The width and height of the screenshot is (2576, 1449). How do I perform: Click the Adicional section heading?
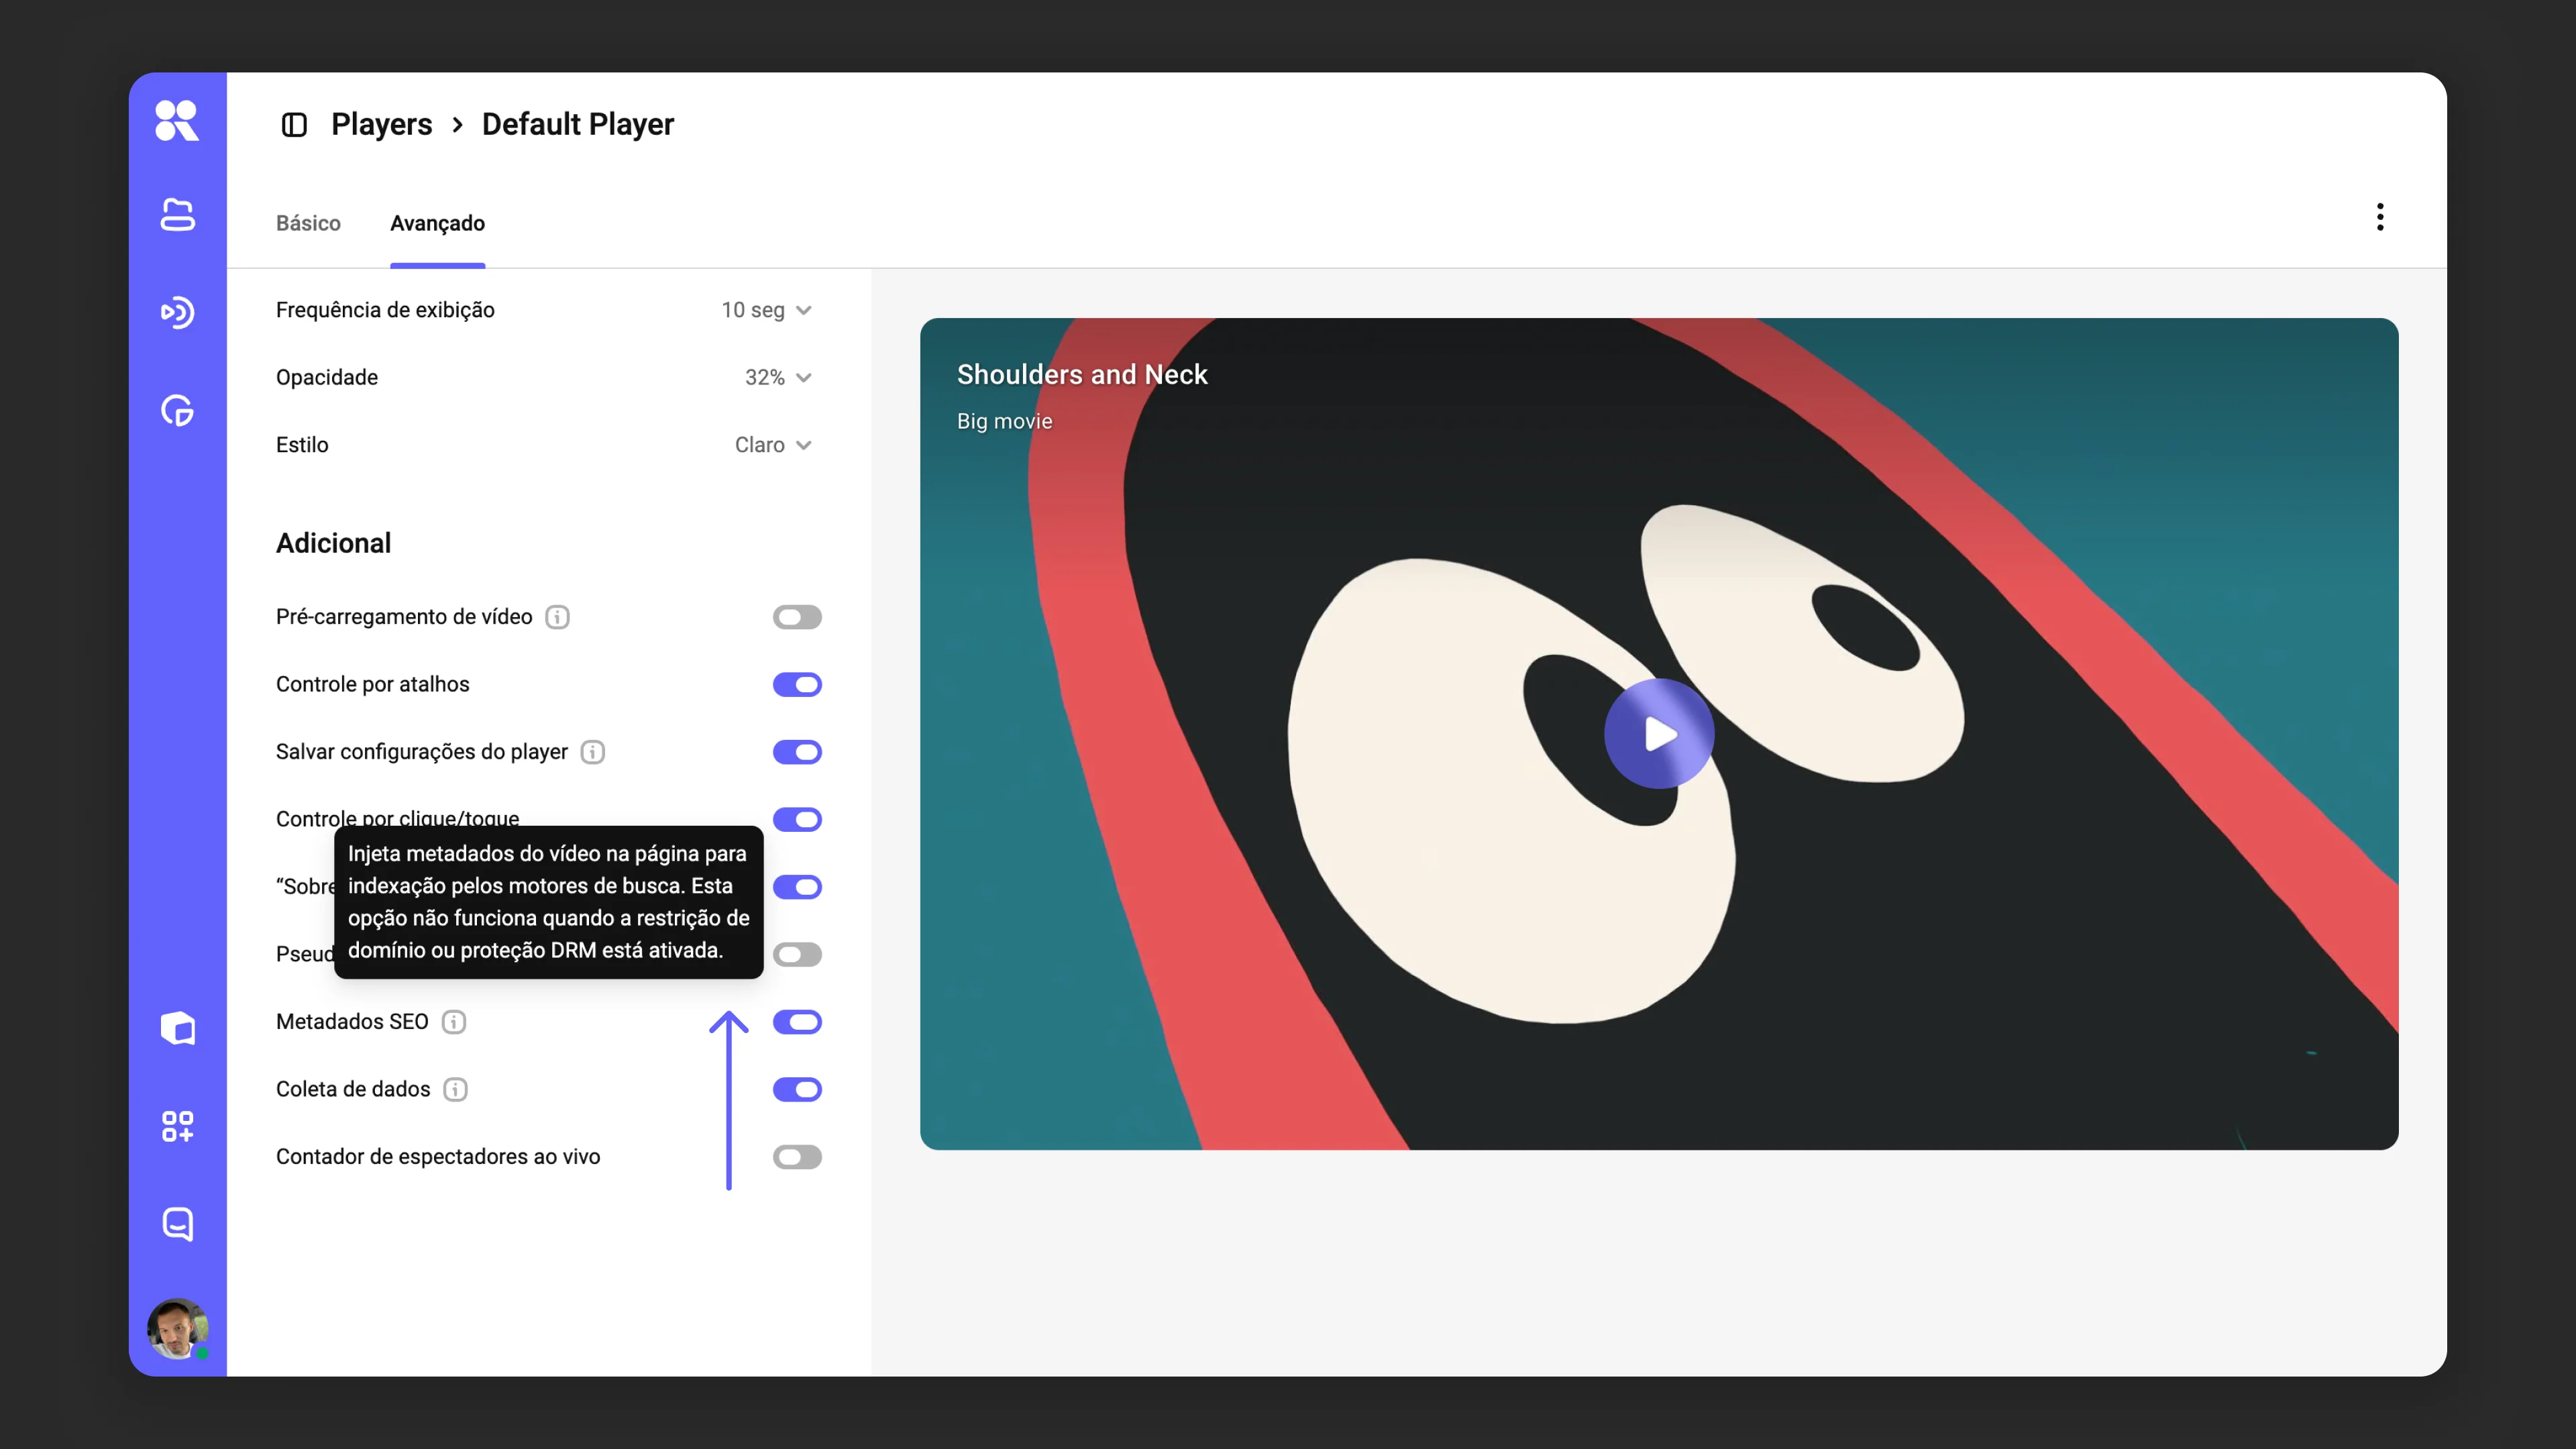pos(333,543)
